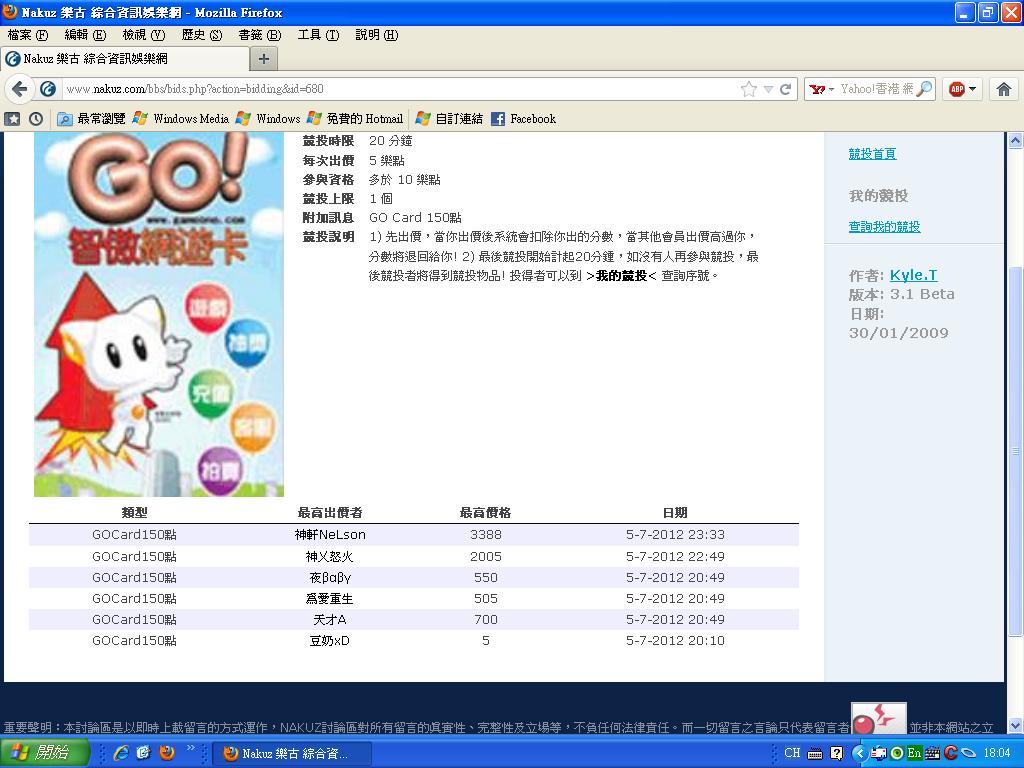Open the Windows bookmark

point(268,119)
